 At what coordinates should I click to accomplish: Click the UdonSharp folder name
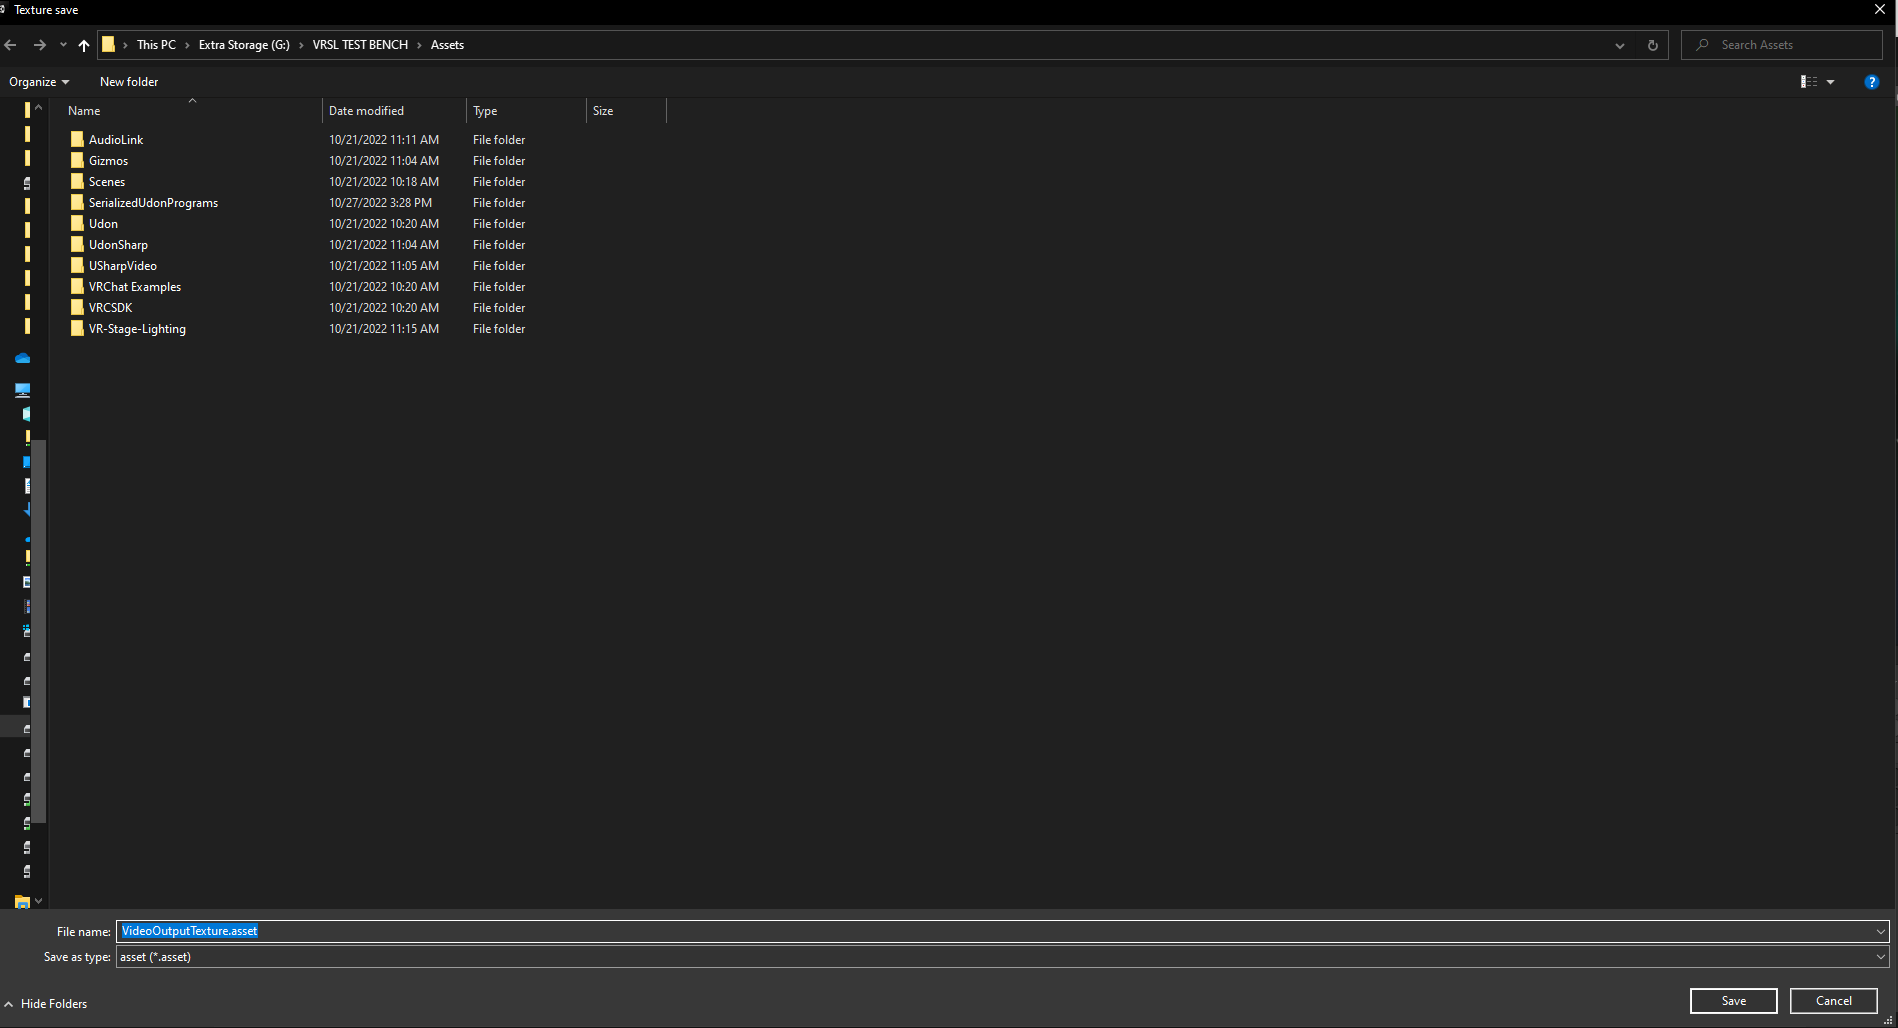[118, 245]
